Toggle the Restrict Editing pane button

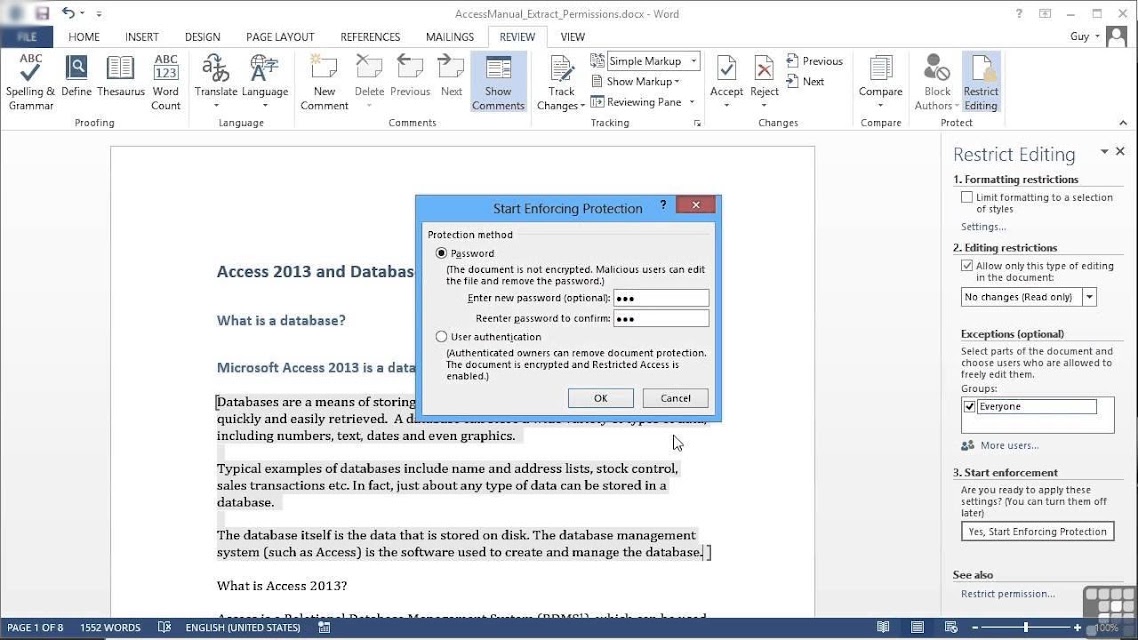click(981, 82)
